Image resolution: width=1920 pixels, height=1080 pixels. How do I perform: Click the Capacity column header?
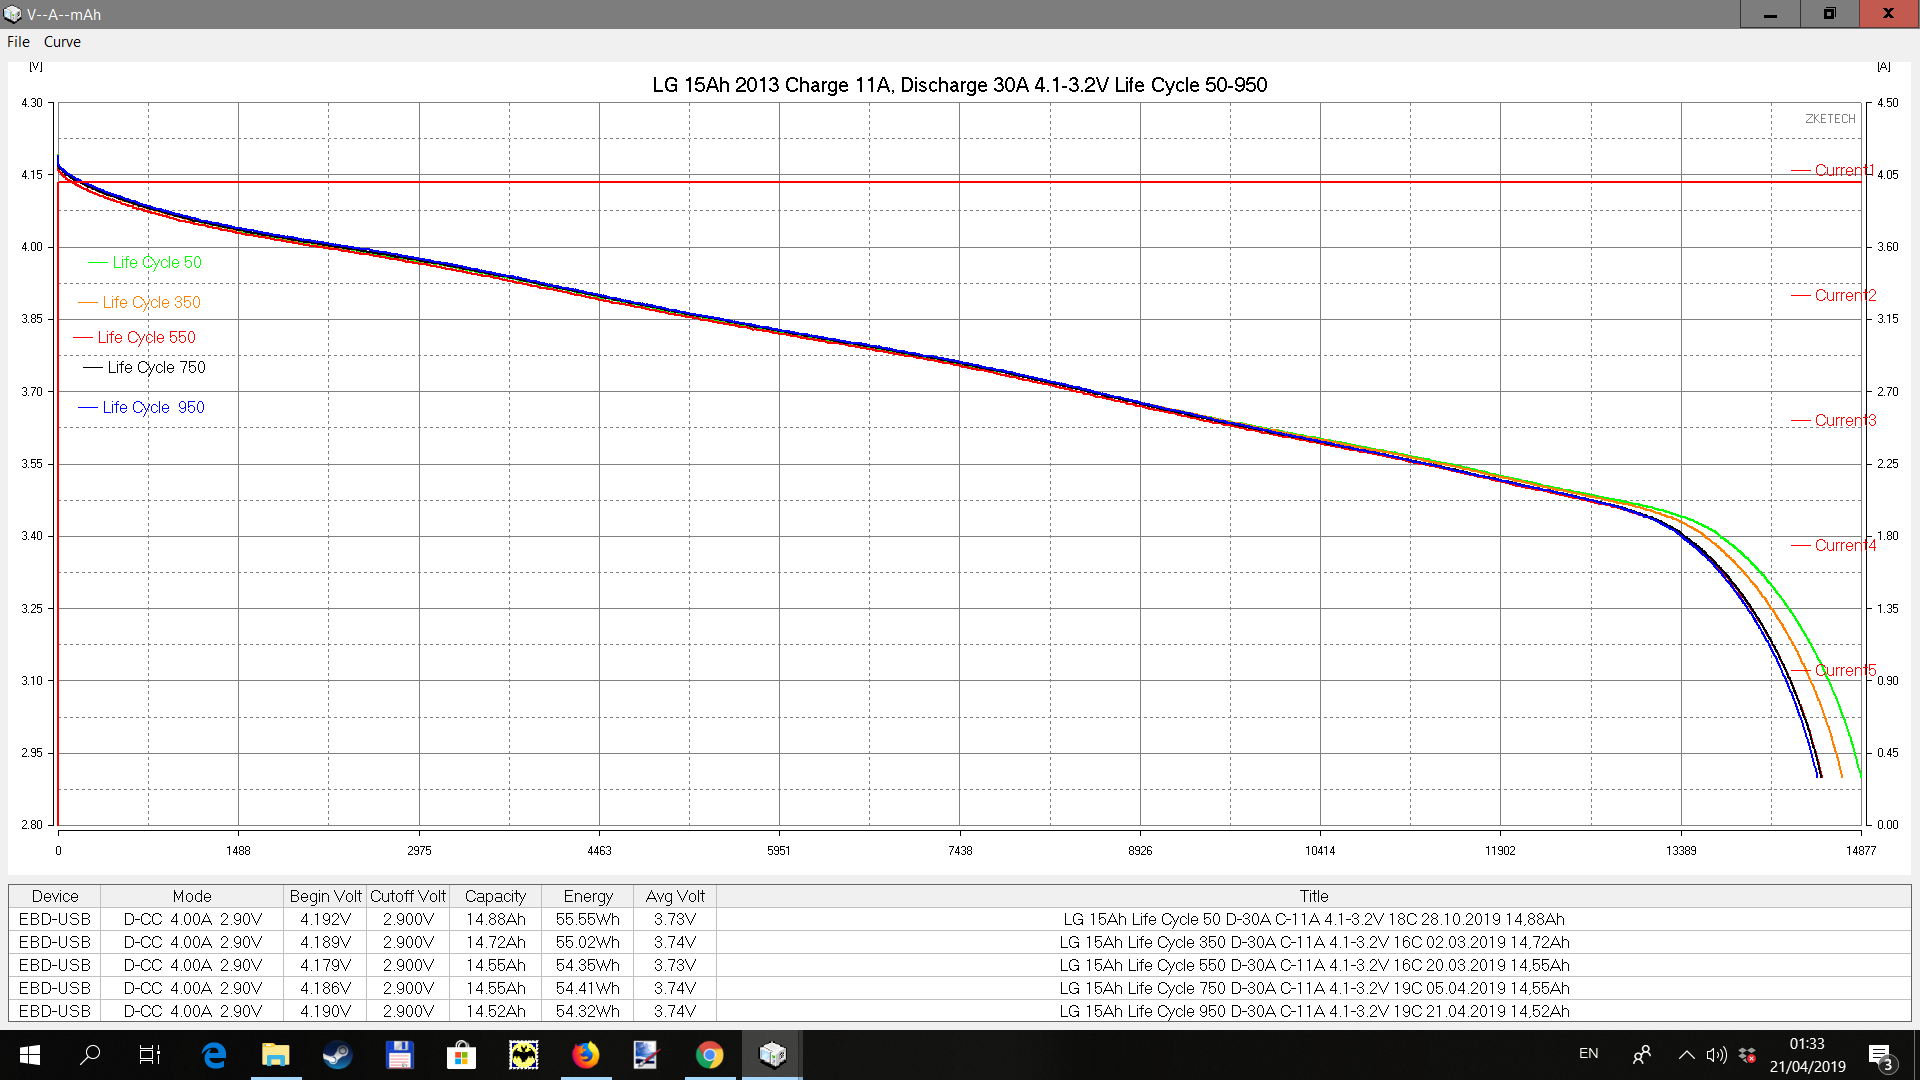click(495, 896)
